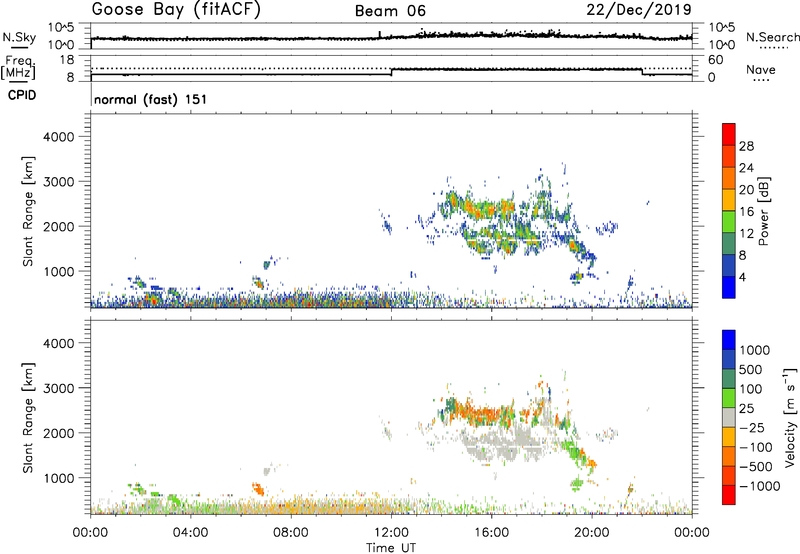Click the 'Freq. [MHz]' axis label
The width and height of the screenshot is (800, 554).
(x=19, y=68)
